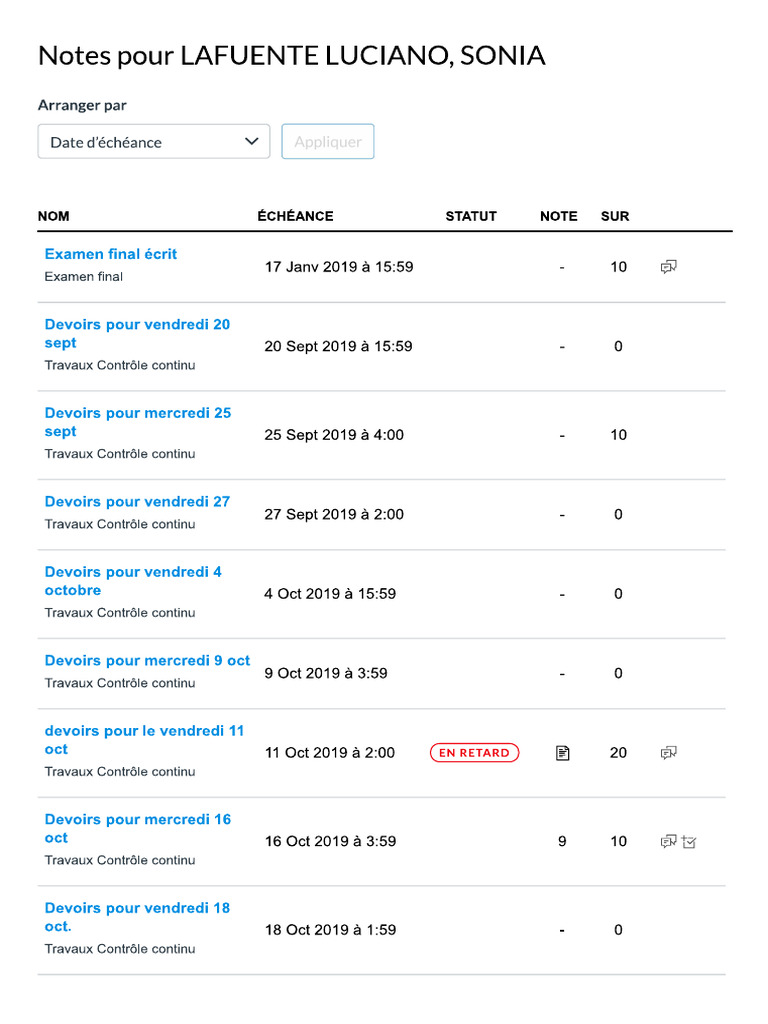
Task: Open Devoirs pour vendredi 27 assignment
Action: [137, 502]
